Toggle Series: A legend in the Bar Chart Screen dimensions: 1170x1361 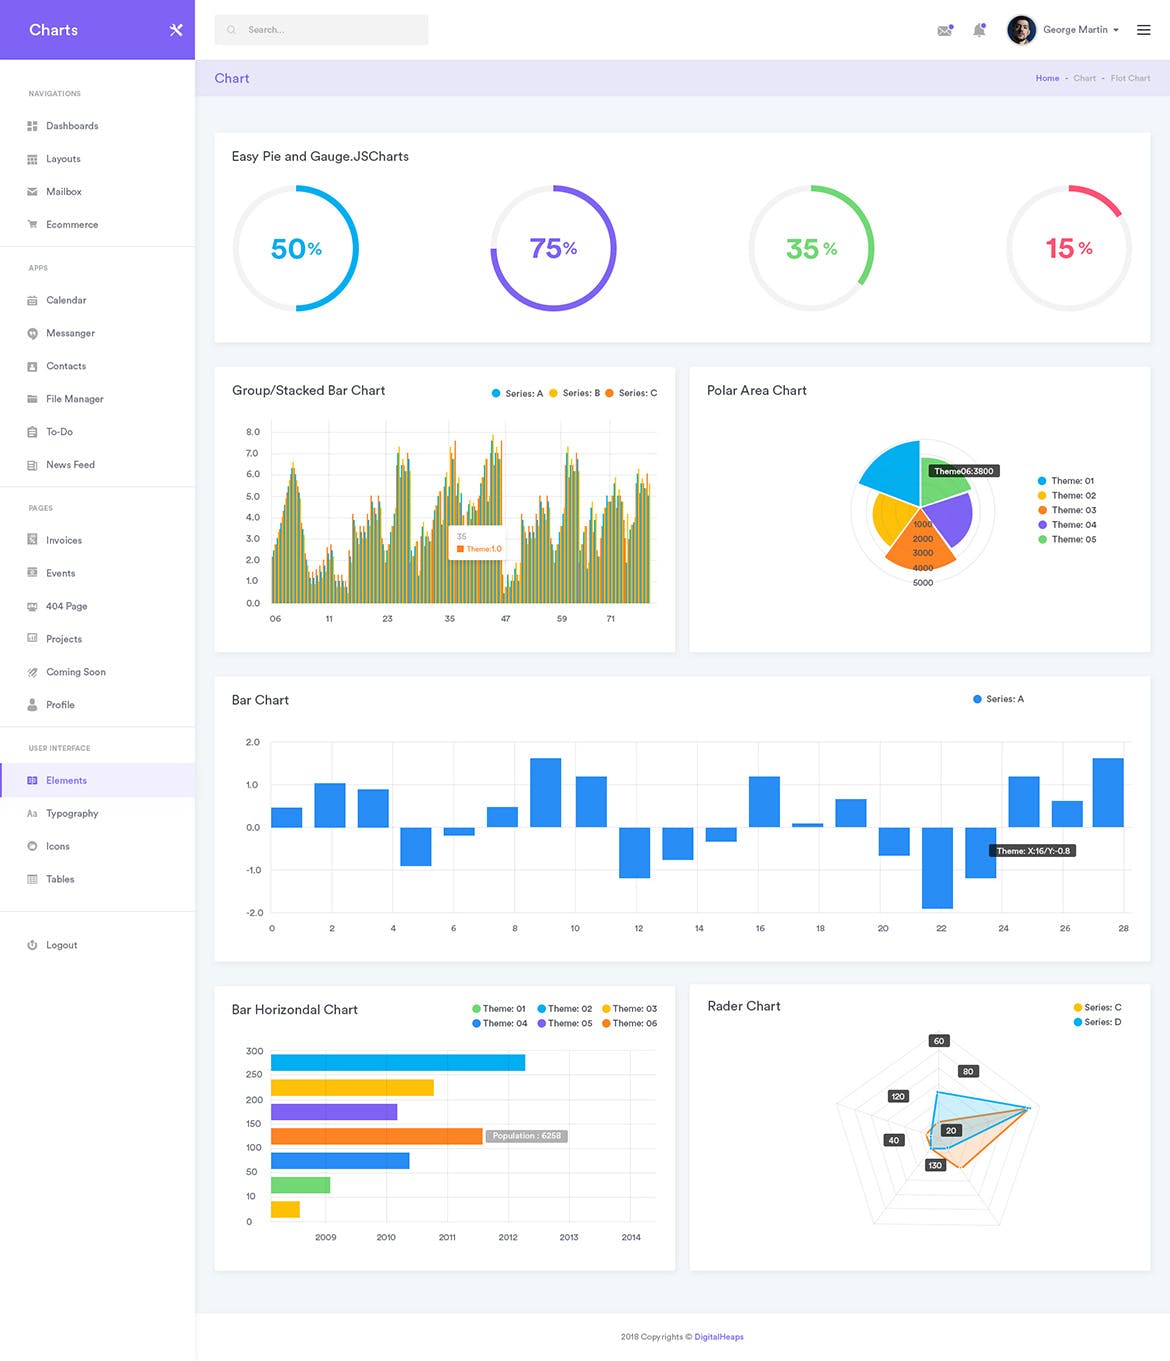click(x=998, y=699)
